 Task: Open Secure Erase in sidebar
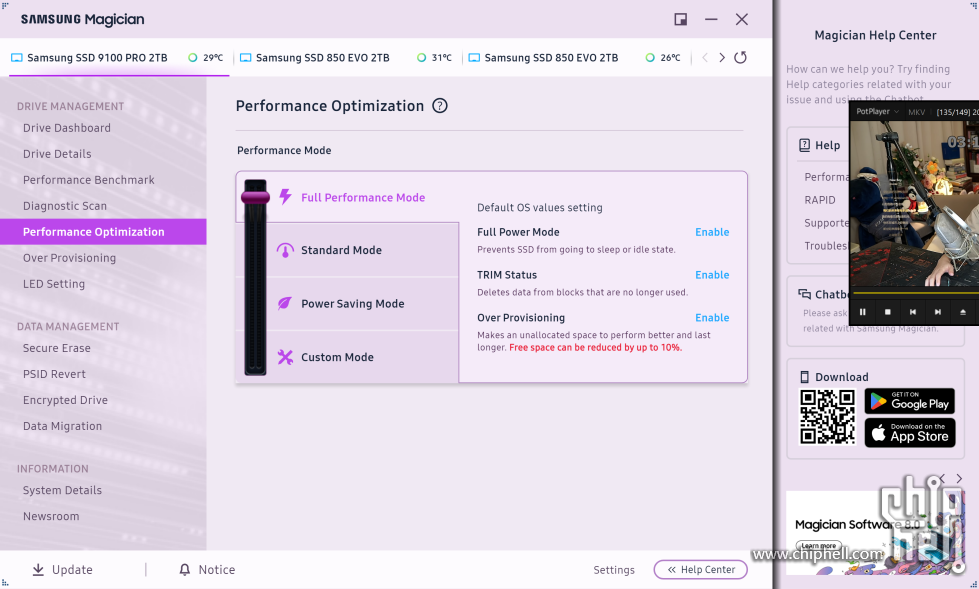pos(57,348)
